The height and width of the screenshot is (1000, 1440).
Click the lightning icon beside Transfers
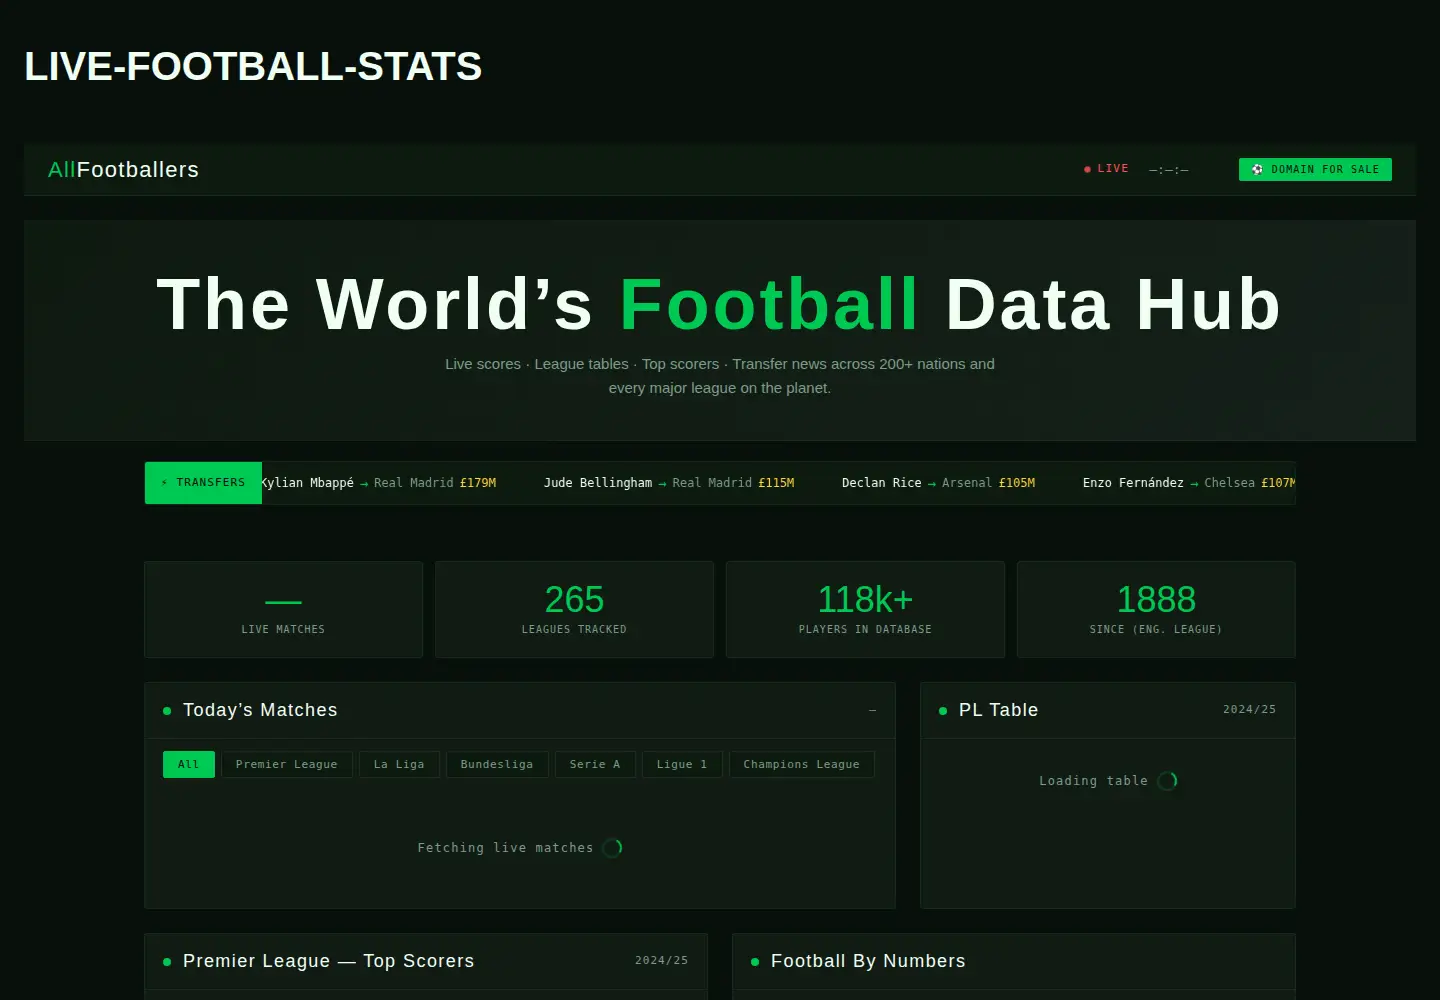click(164, 483)
